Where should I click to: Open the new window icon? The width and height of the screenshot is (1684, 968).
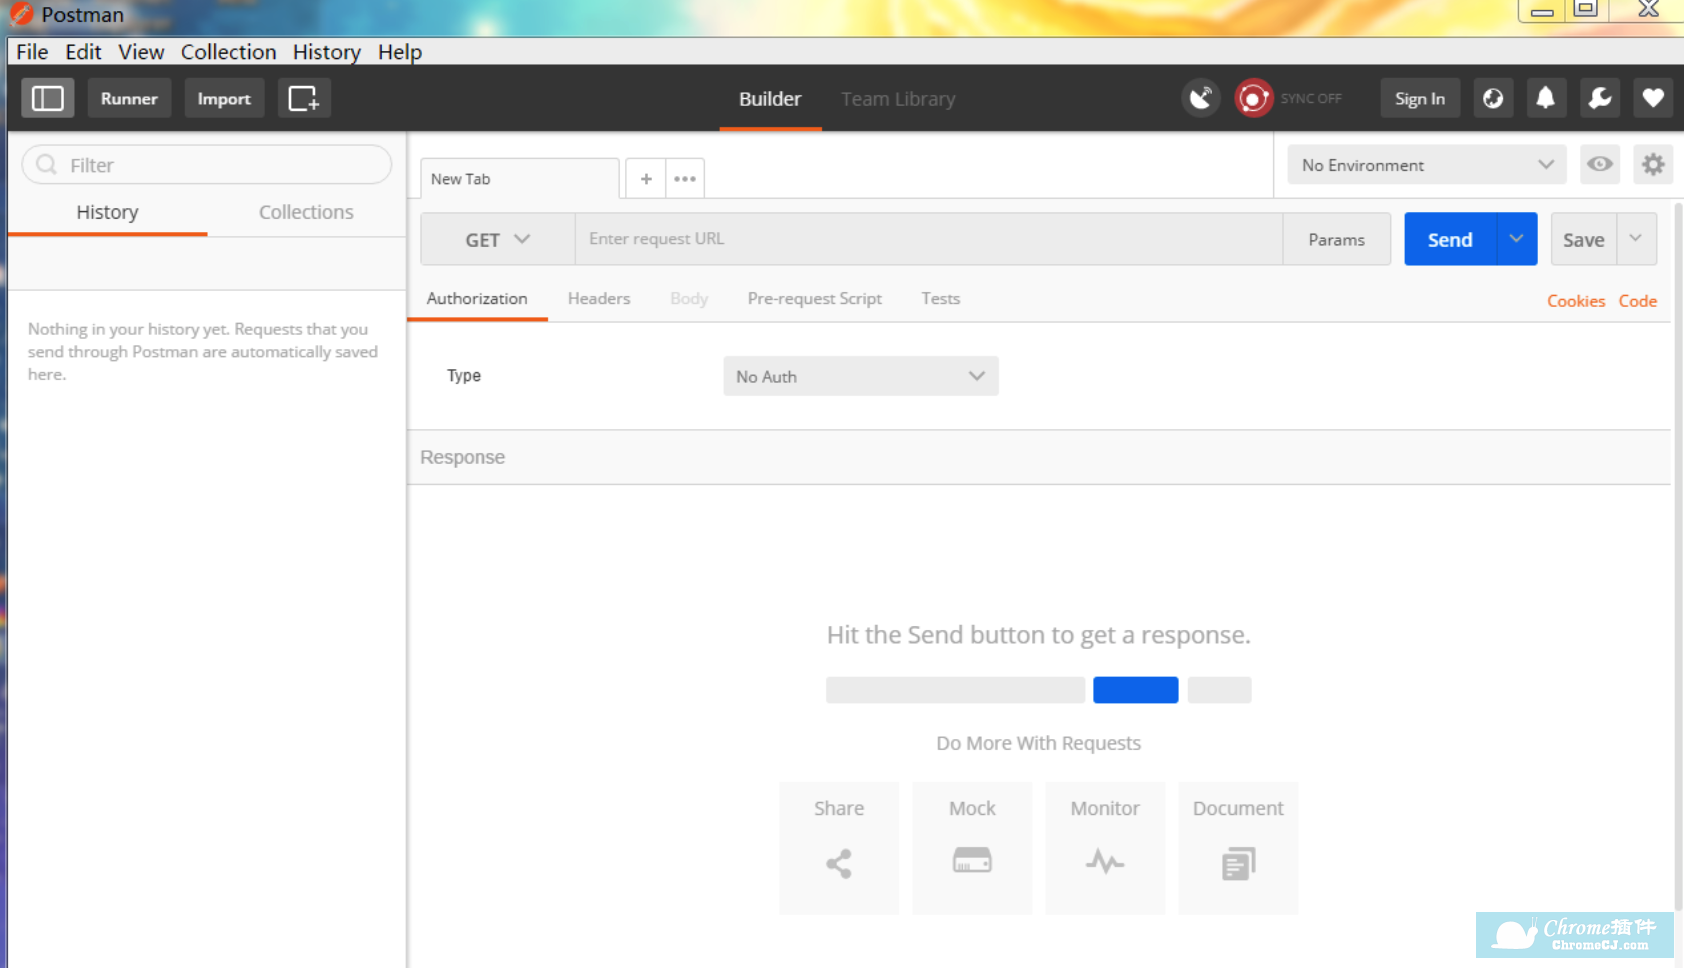click(304, 98)
